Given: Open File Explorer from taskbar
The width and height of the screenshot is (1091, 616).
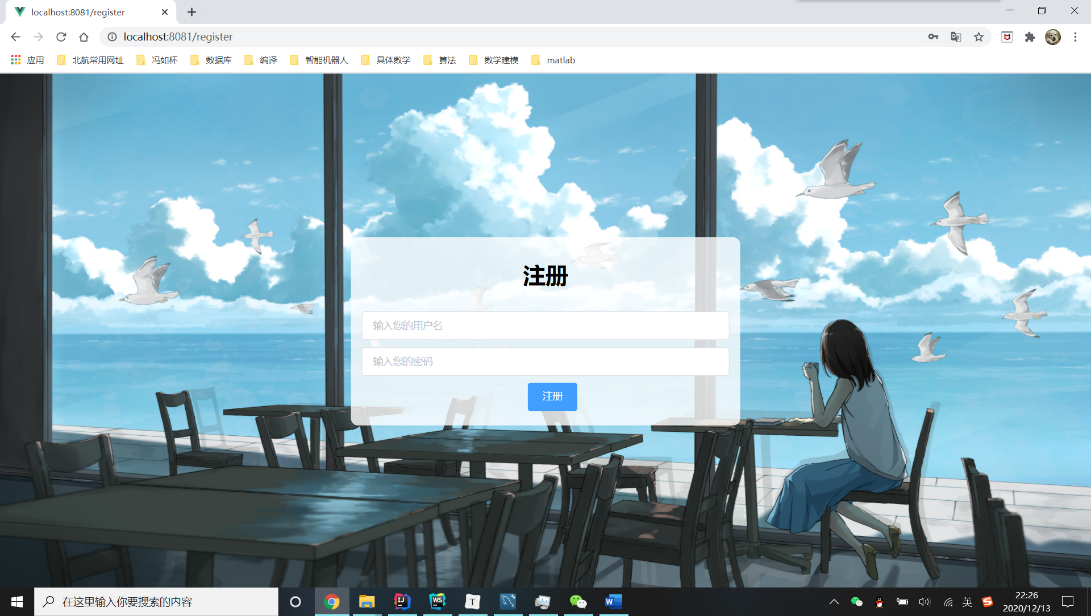Looking at the screenshot, I should coord(367,601).
